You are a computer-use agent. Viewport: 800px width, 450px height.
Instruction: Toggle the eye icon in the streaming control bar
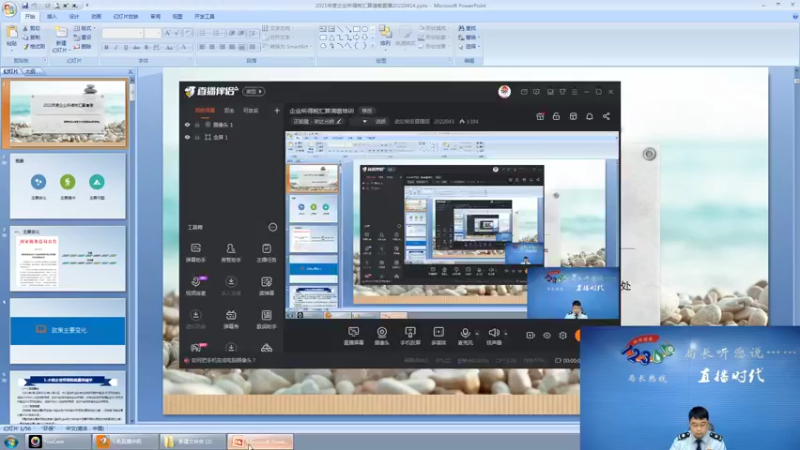[547, 335]
